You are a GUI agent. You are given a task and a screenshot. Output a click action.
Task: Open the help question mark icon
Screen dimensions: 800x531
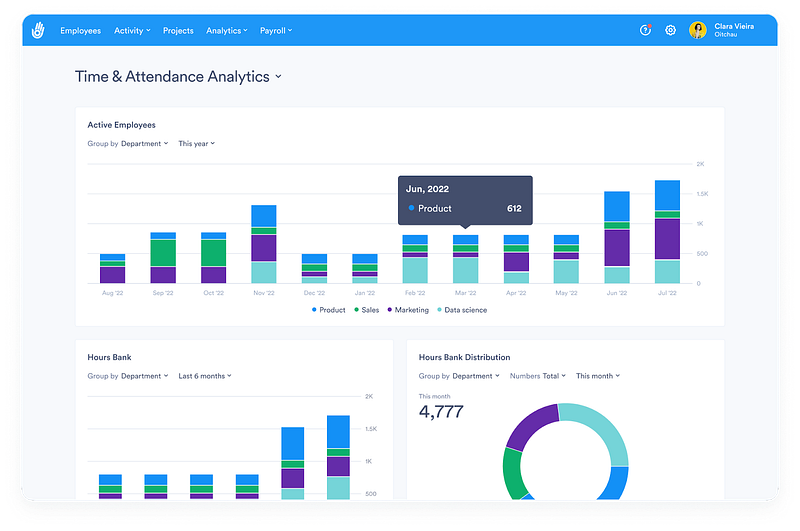tap(645, 30)
